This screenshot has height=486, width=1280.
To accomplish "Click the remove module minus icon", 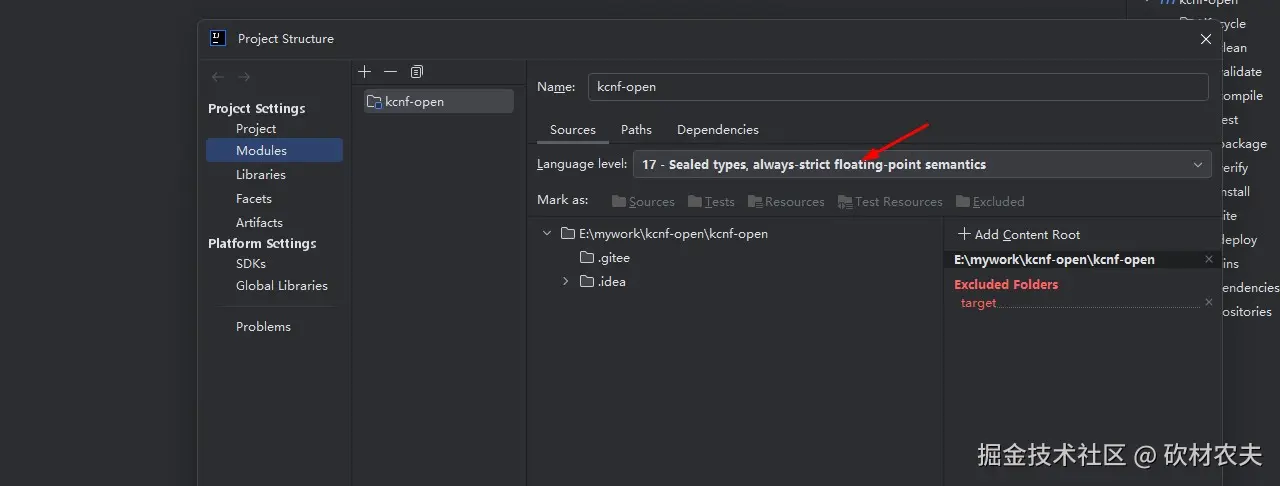I will (391, 72).
